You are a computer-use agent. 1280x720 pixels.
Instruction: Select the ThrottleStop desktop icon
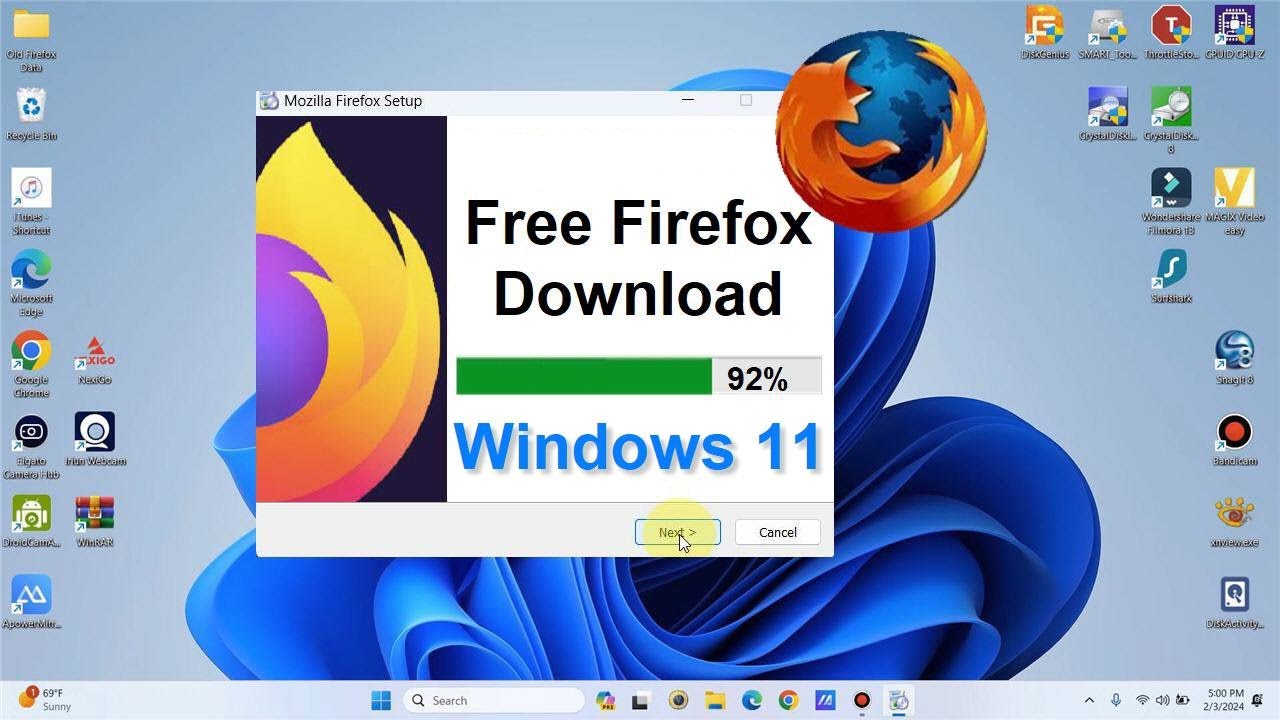point(1171,33)
